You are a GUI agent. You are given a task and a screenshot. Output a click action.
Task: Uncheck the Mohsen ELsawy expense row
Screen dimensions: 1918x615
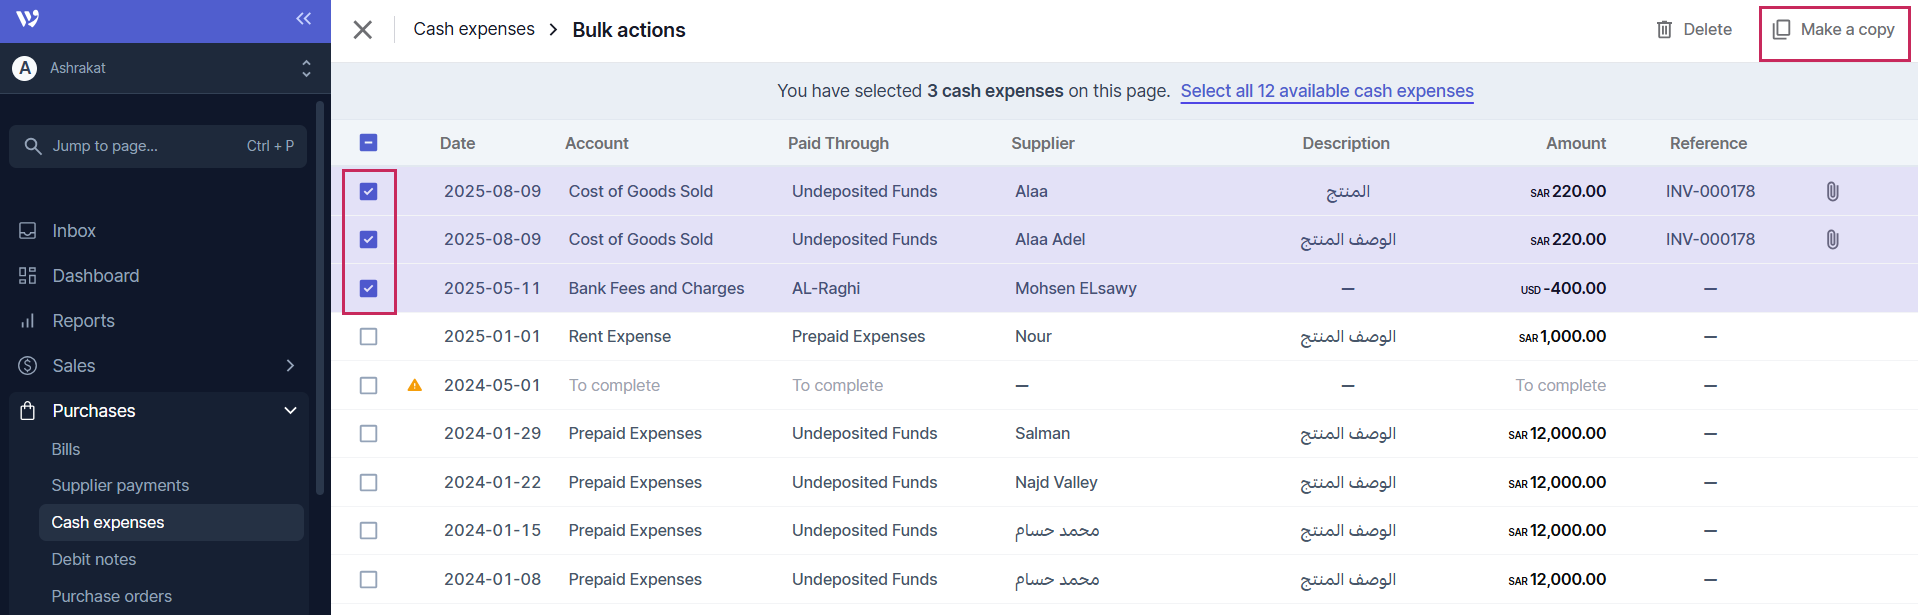(369, 289)
